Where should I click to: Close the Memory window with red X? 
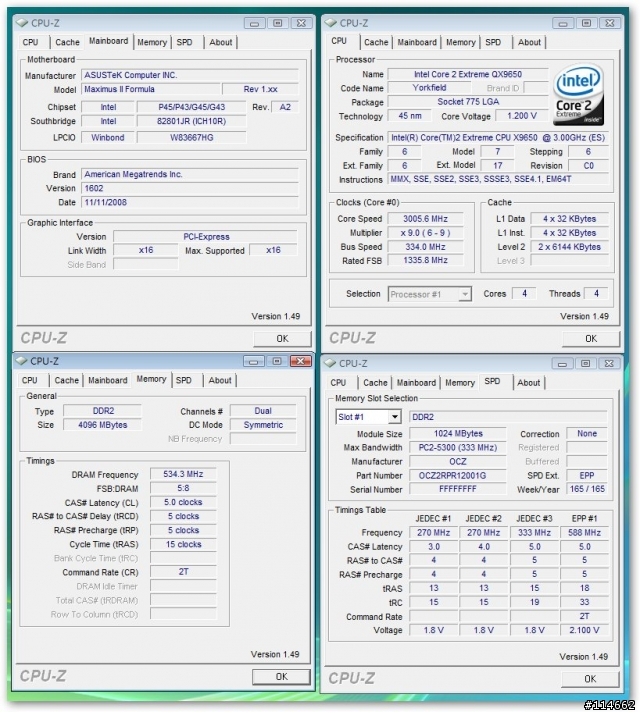click(x=301, y=362)
